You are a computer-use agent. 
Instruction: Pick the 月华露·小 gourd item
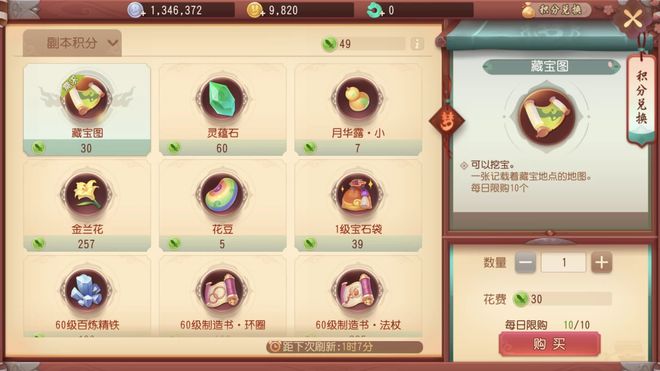[x=358, y=110]
